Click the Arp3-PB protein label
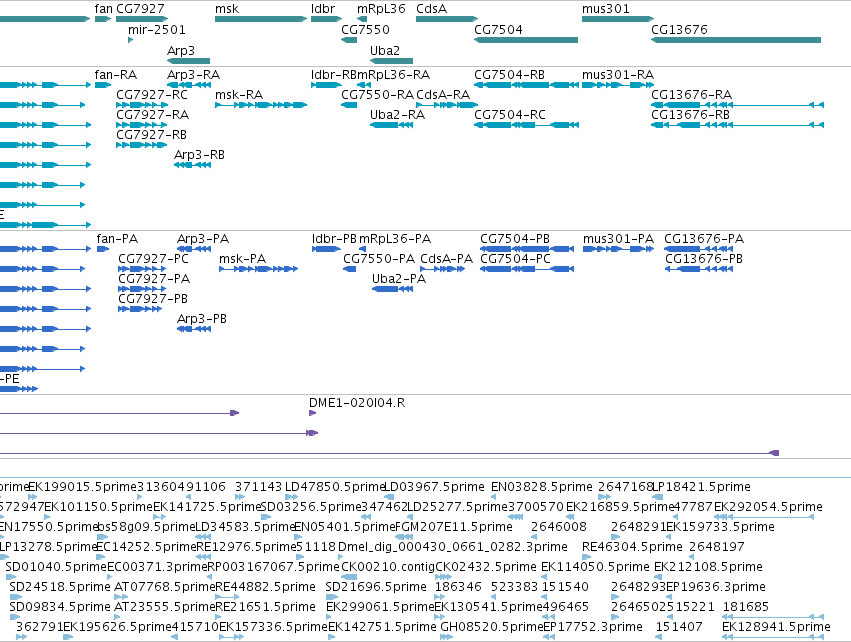Image resolution: width=851 pixels, height=642 pixels. 202,319
